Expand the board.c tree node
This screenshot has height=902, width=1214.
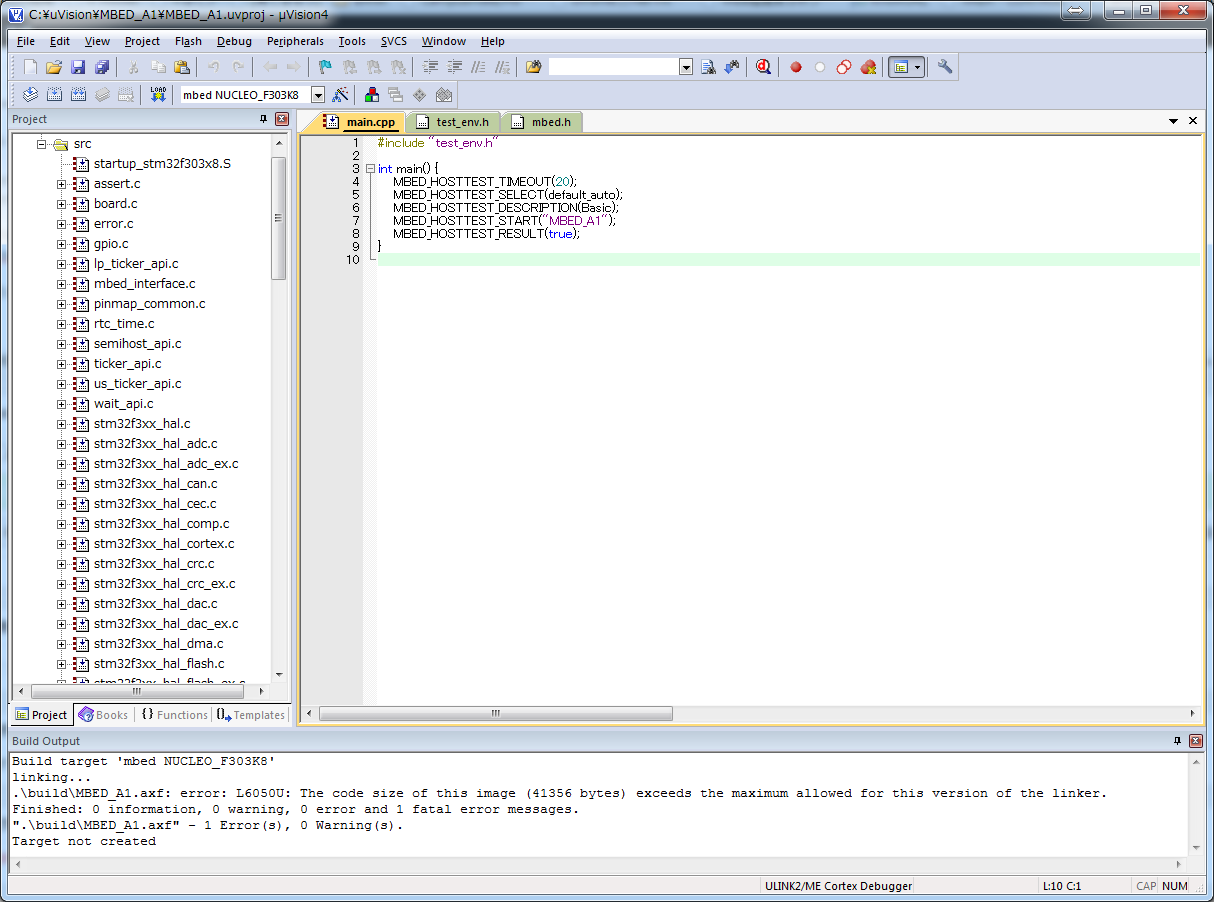point(62,204)
